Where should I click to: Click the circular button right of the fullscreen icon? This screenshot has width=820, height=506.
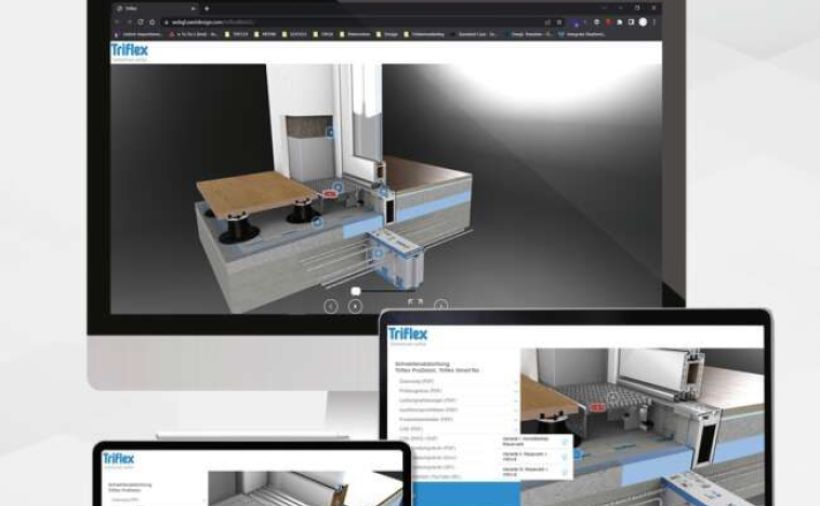coord(441,305)
